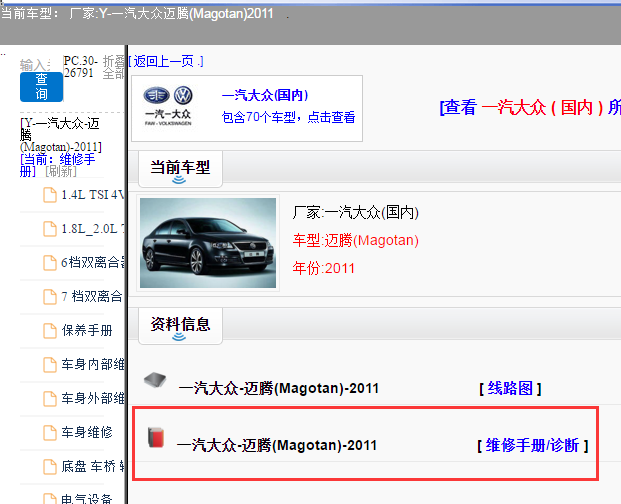
Task: Select the 资料信息 tab
Action: [180, 326]
